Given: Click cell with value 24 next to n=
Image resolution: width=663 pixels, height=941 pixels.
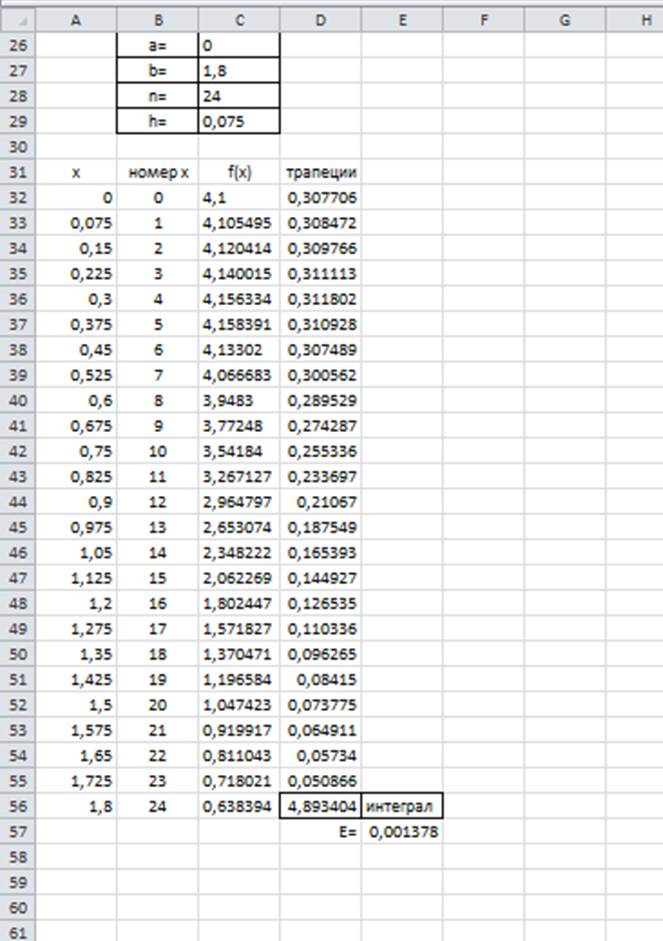Looking at the screenshot, I should (239, 96).
